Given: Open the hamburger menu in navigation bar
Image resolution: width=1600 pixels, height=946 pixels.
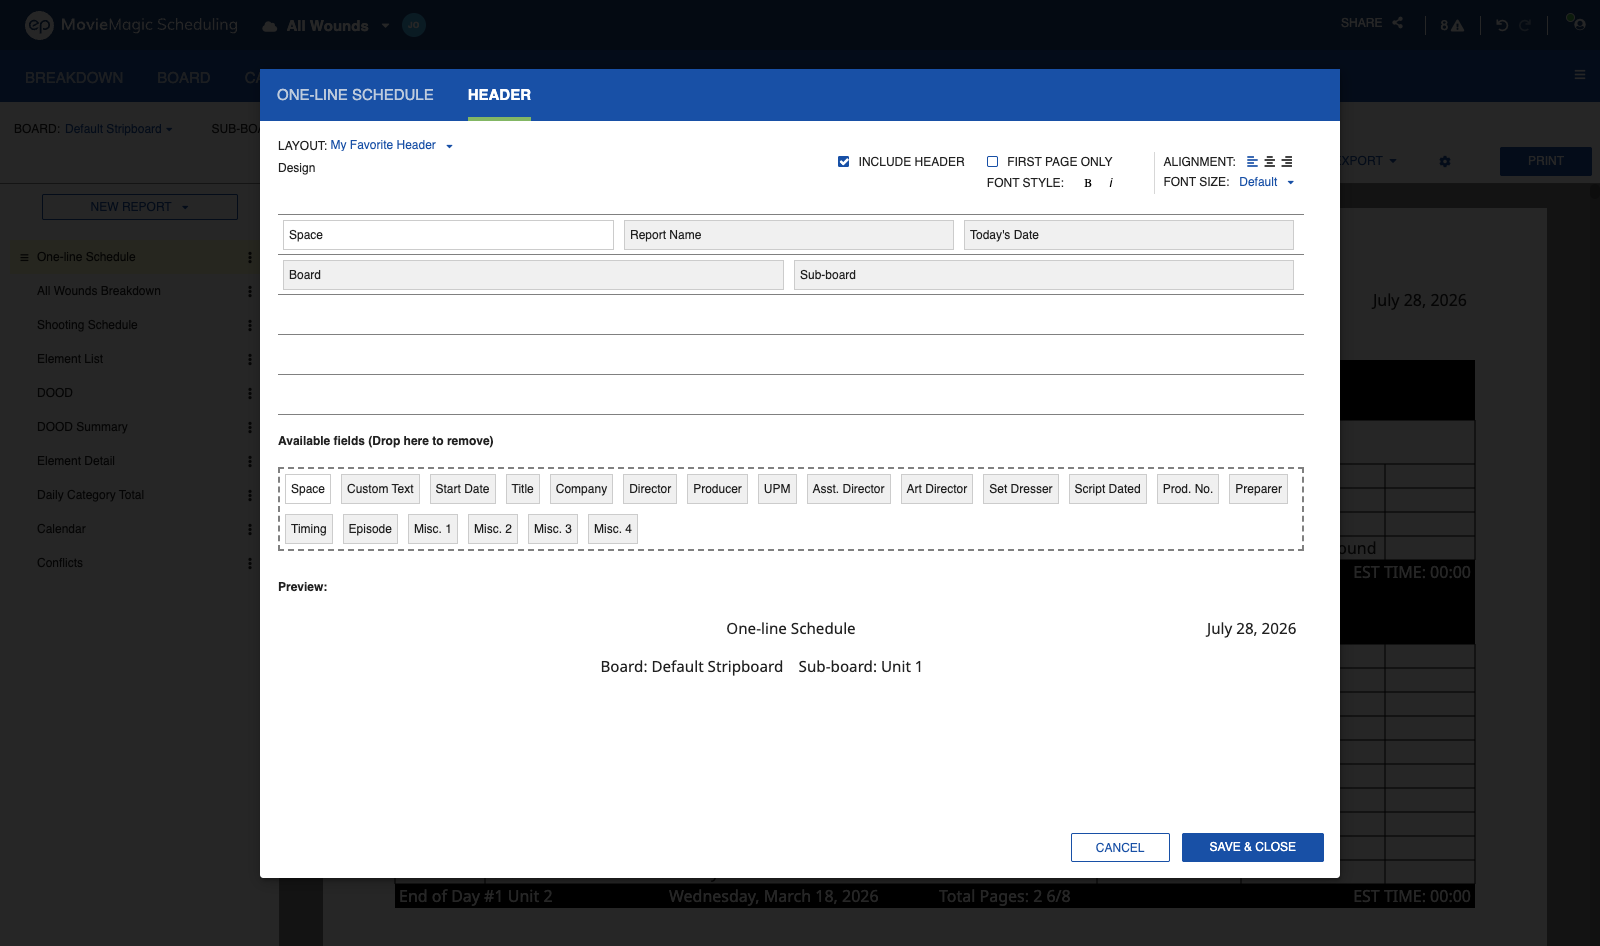Looking at the screenshot, I should click(x=1580, y=75).
